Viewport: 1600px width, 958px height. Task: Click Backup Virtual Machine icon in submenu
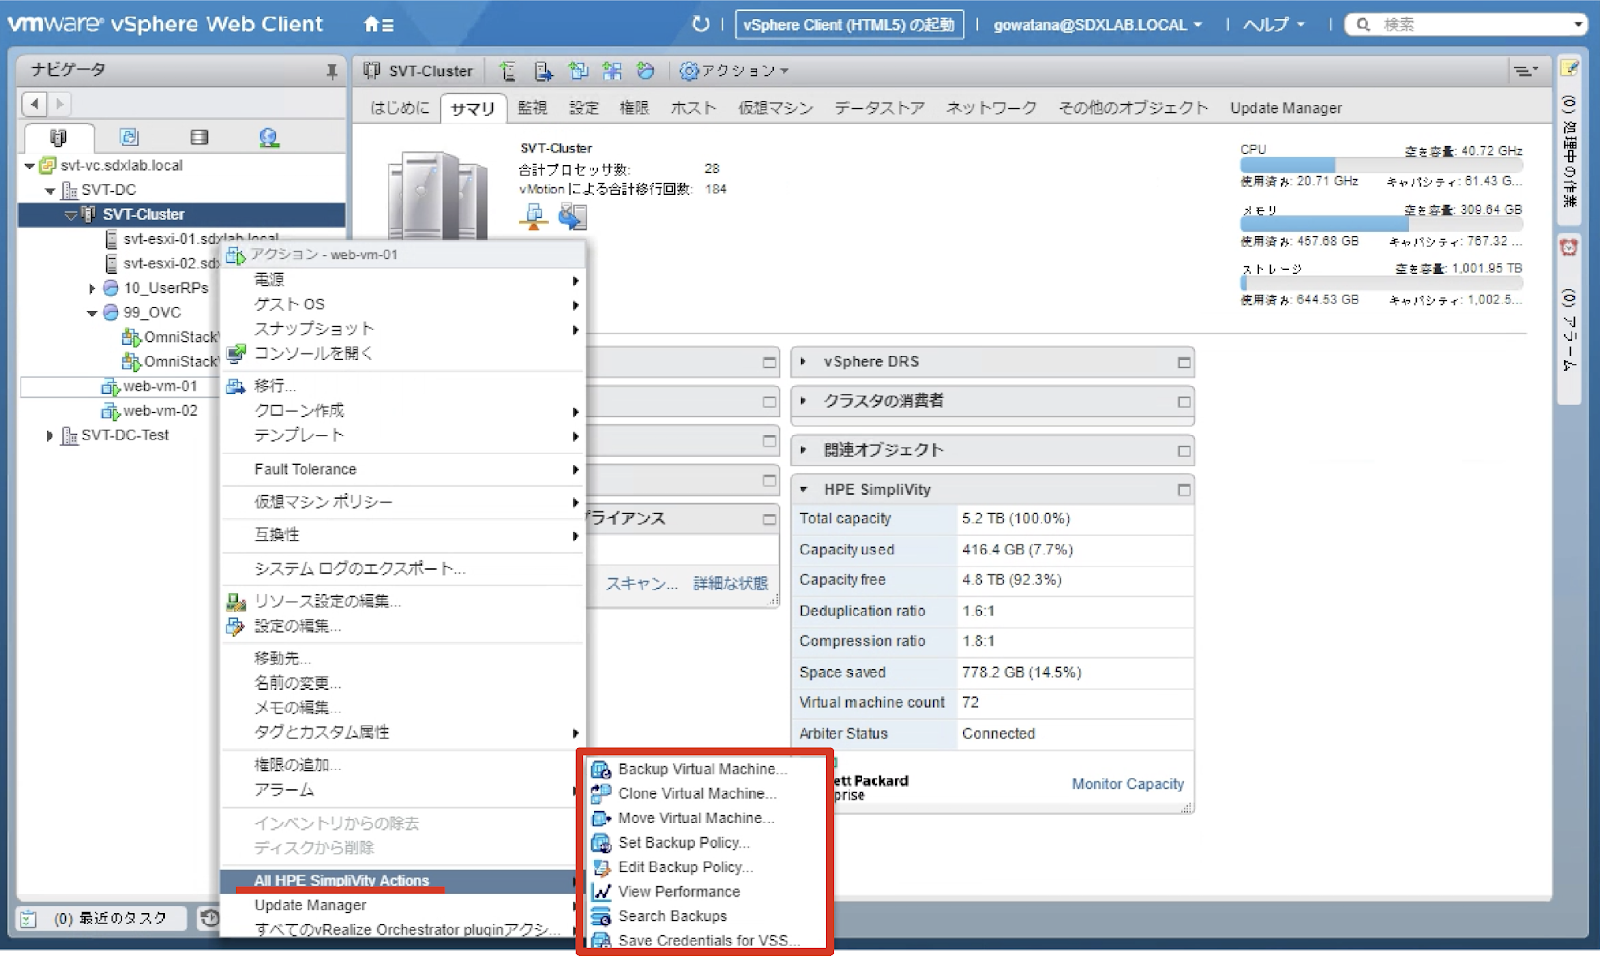click(x=601, y=769)
